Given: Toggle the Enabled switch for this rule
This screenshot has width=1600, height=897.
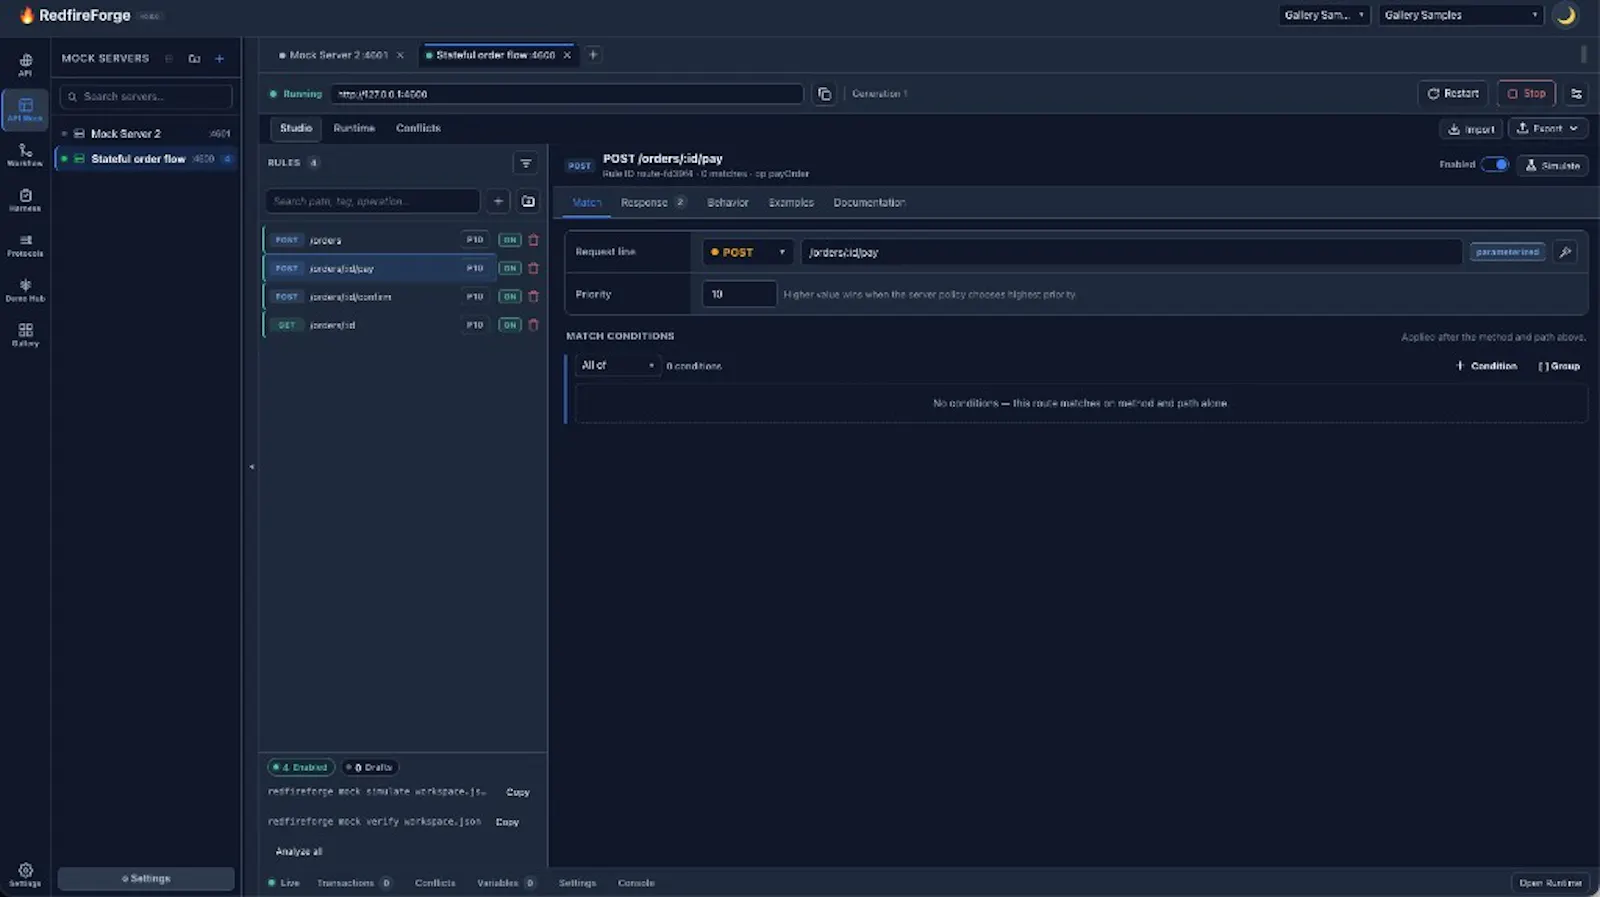Looking at the screenshot, I should tap(1495, 165).
